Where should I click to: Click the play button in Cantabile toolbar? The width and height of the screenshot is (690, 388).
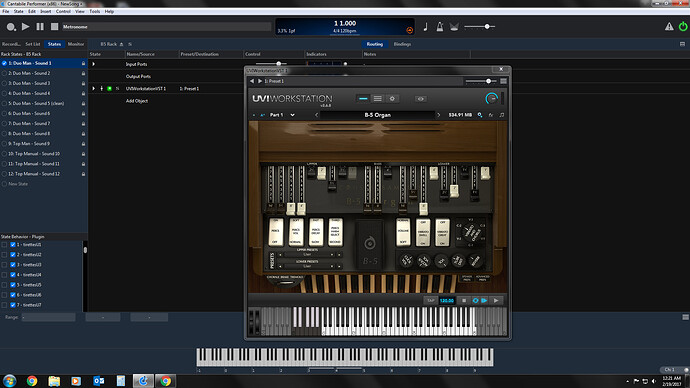click(x=26, y=27)
